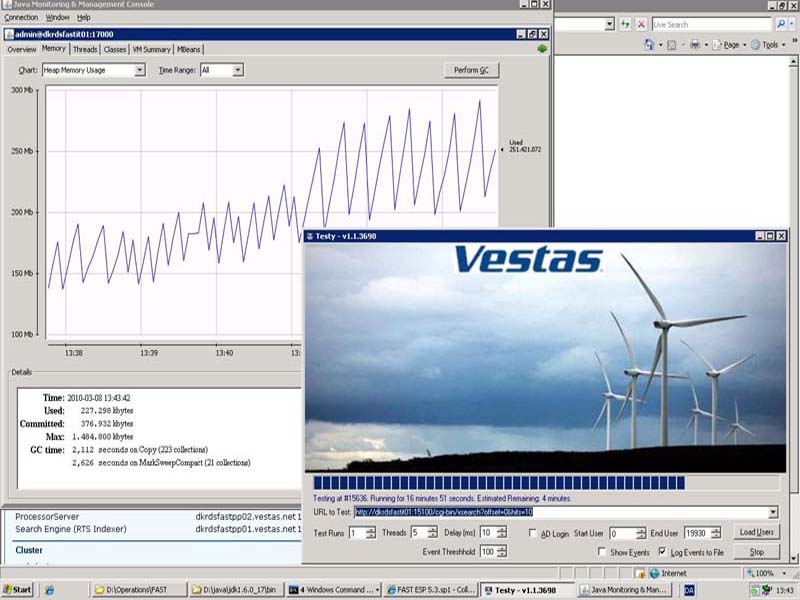
Task: Enable the AD Login checkbox
Action: pos(533,533)
